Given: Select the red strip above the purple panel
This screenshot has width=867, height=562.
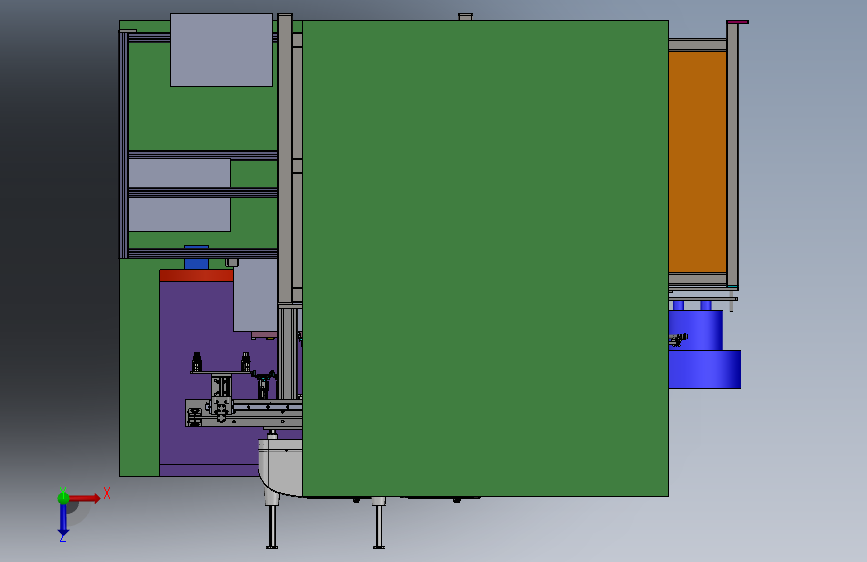Looking at the screenshot, I should [x=196, y=275].
